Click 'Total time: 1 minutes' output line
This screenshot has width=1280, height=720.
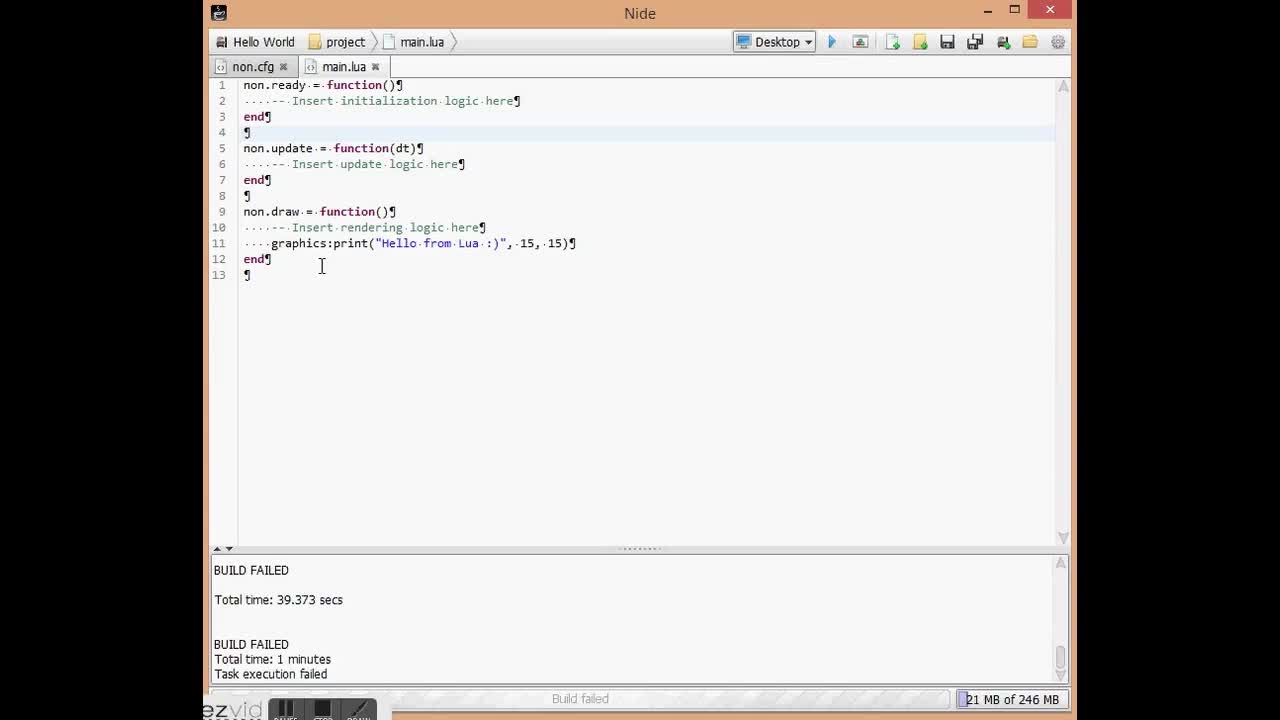pyautogui.click(x=273, y=660)
